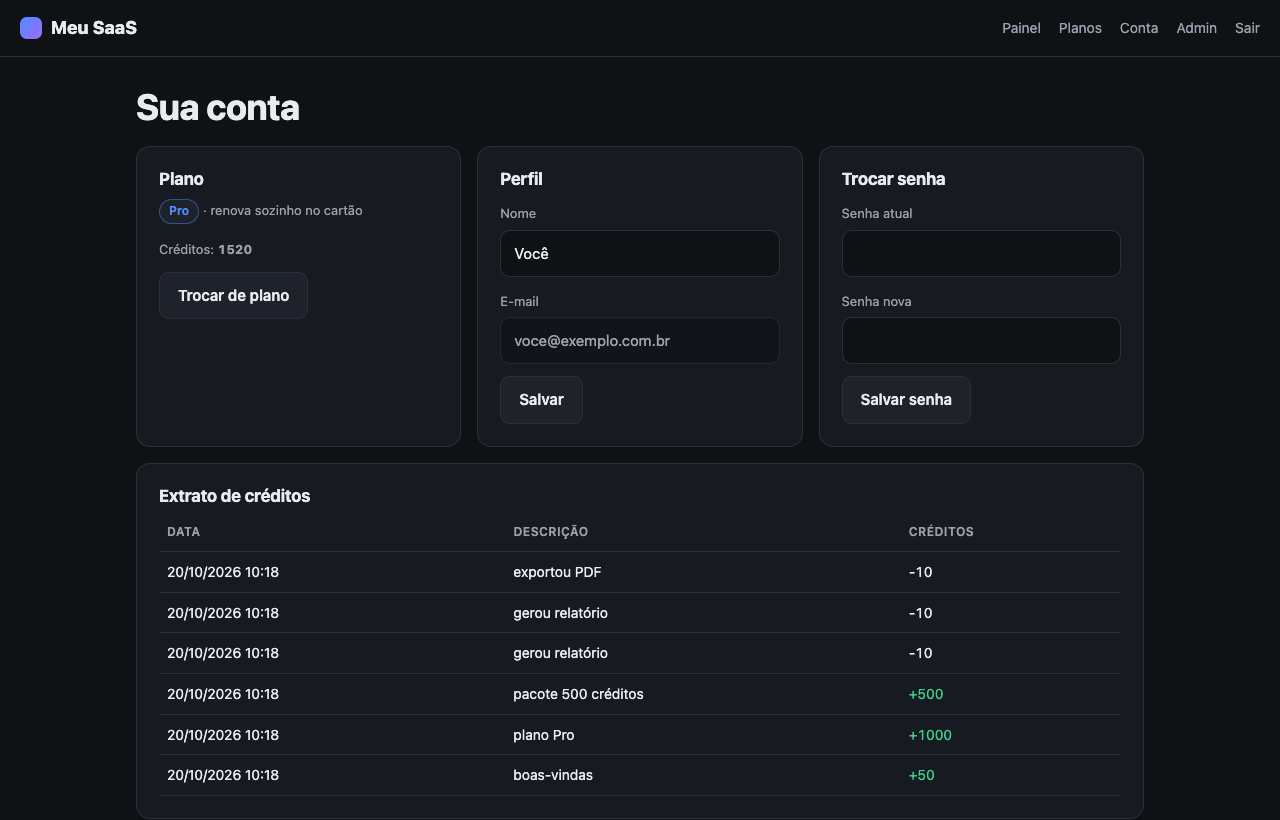The height and width of the screenshot is (820, 1280).
Task: Click the Salvar senha button
Action: [x=906, y=400]
